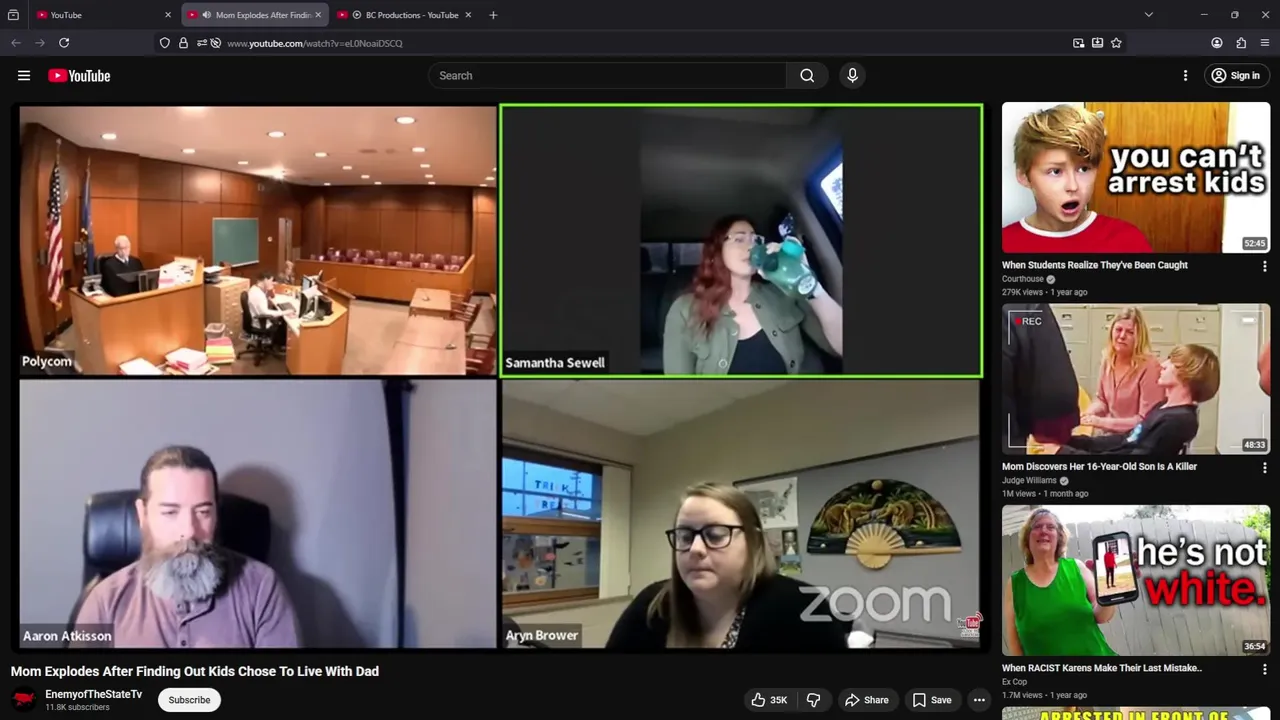Open YouTube settings three-dot menu
The height and width of the screenshot is (720, 1280).
(x=1185, y=75)
